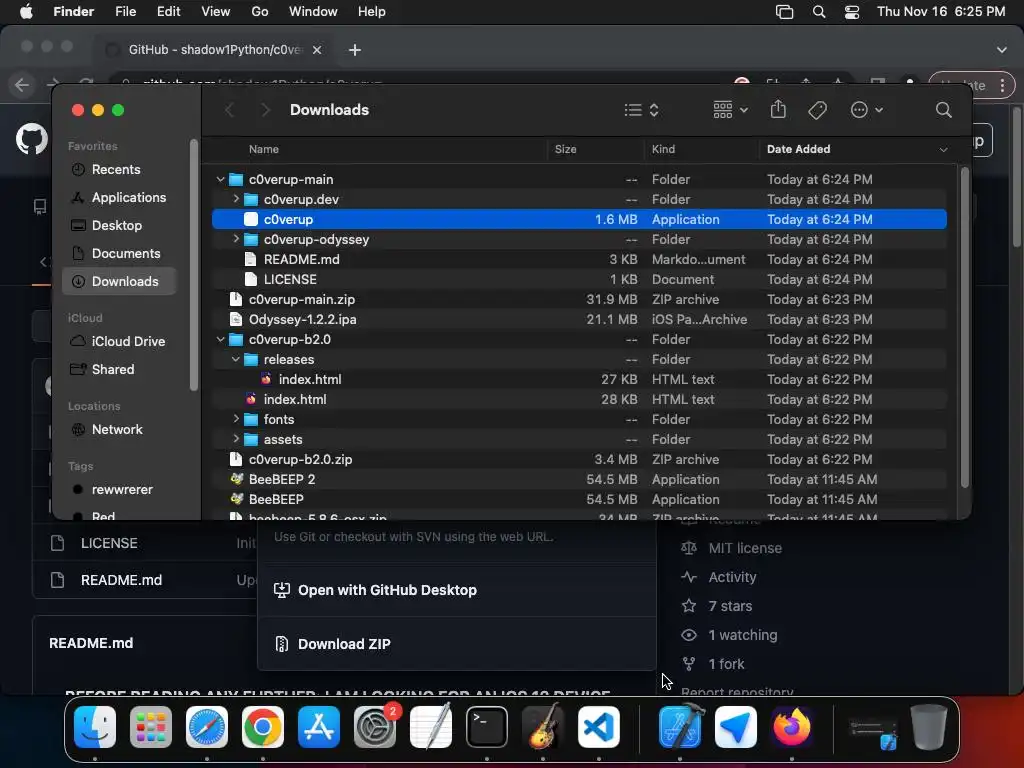Change view mode with list view switcher

click(x=641, y=110)
